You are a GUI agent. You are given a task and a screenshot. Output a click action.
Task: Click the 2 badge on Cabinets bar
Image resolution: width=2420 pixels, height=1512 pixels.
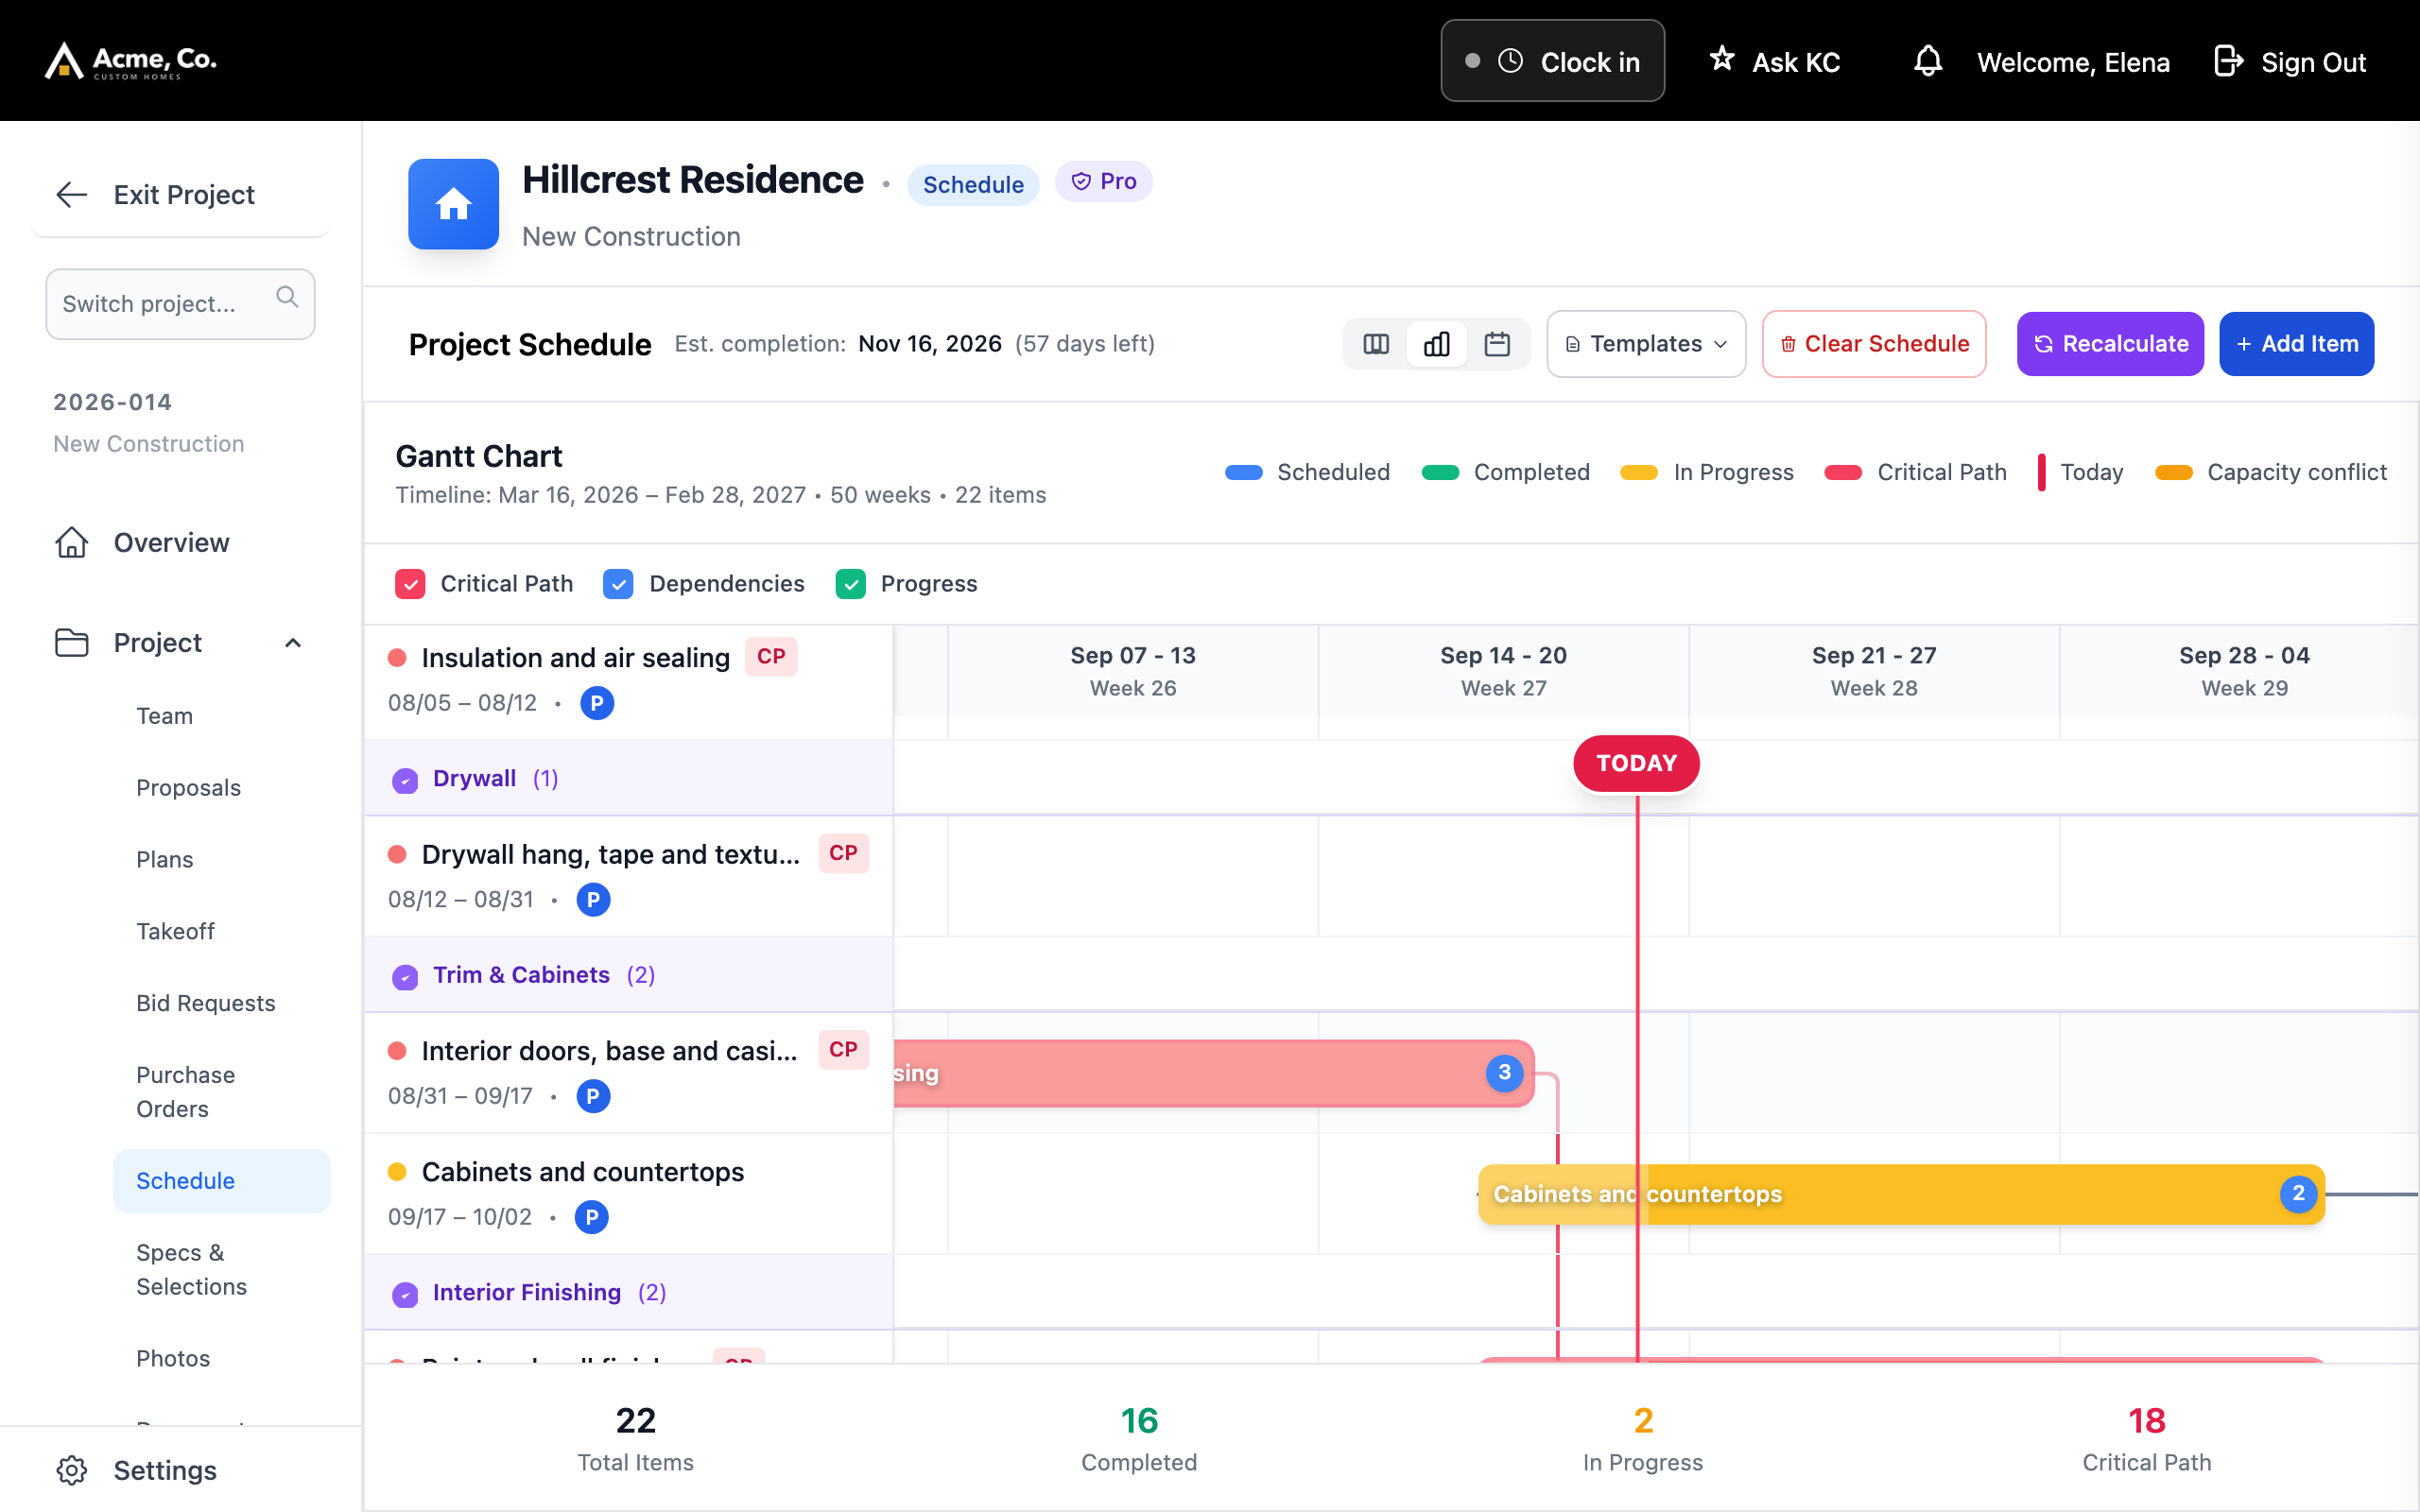click(x=2298, y=1194)
